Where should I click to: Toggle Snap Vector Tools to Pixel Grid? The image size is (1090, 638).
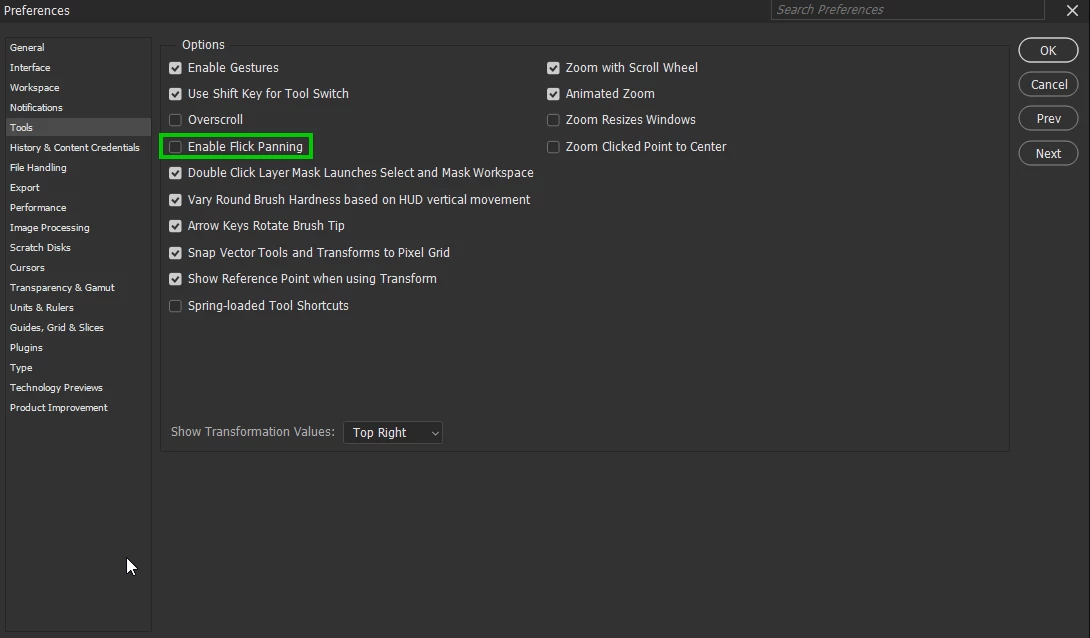click(x=175, y=253)
